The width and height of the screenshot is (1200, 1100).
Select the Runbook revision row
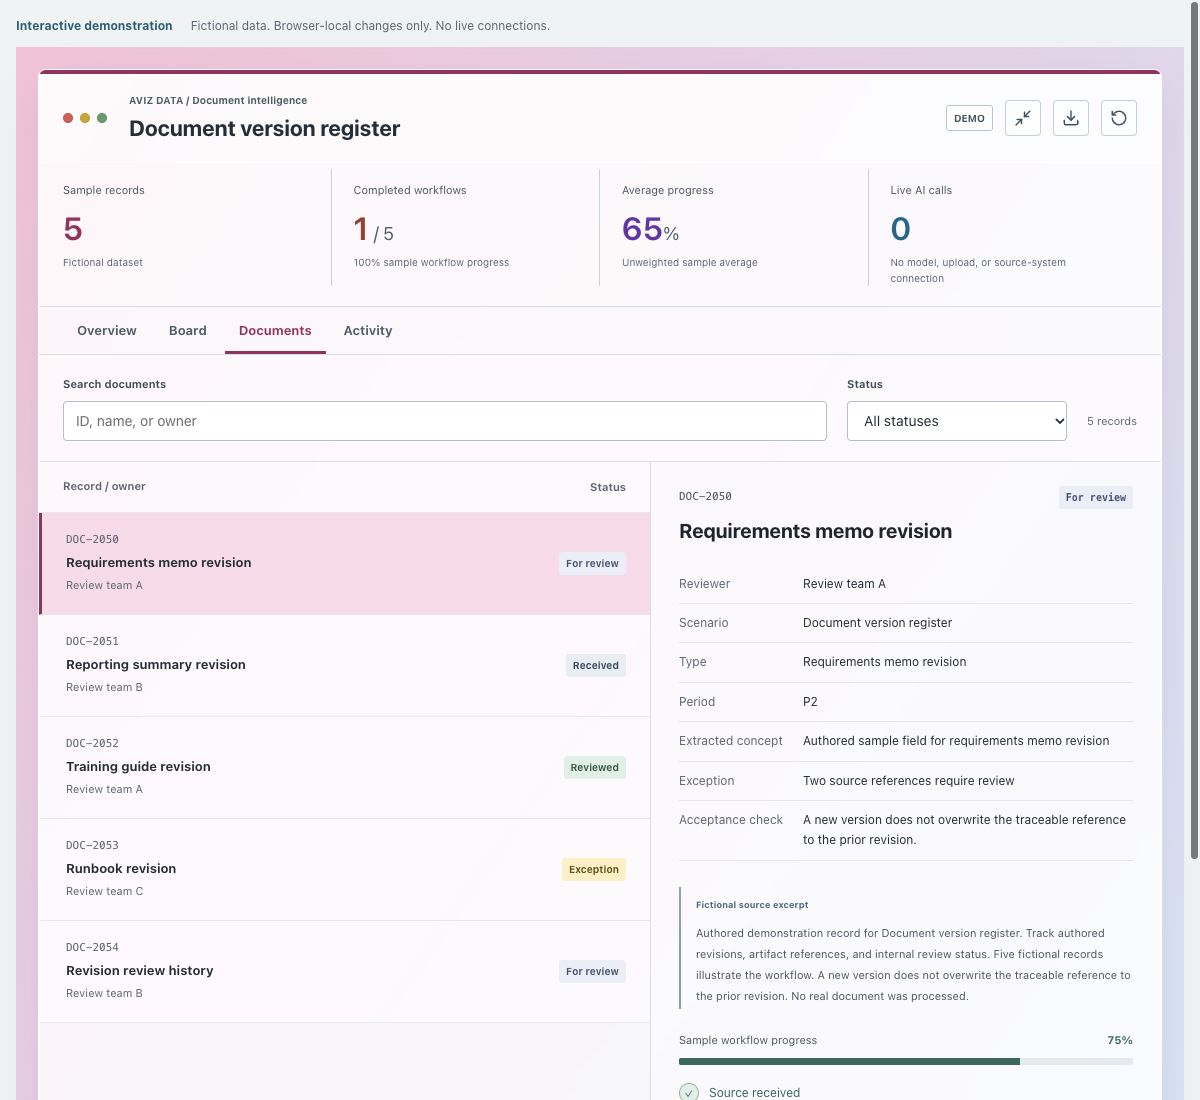[345, 870]
